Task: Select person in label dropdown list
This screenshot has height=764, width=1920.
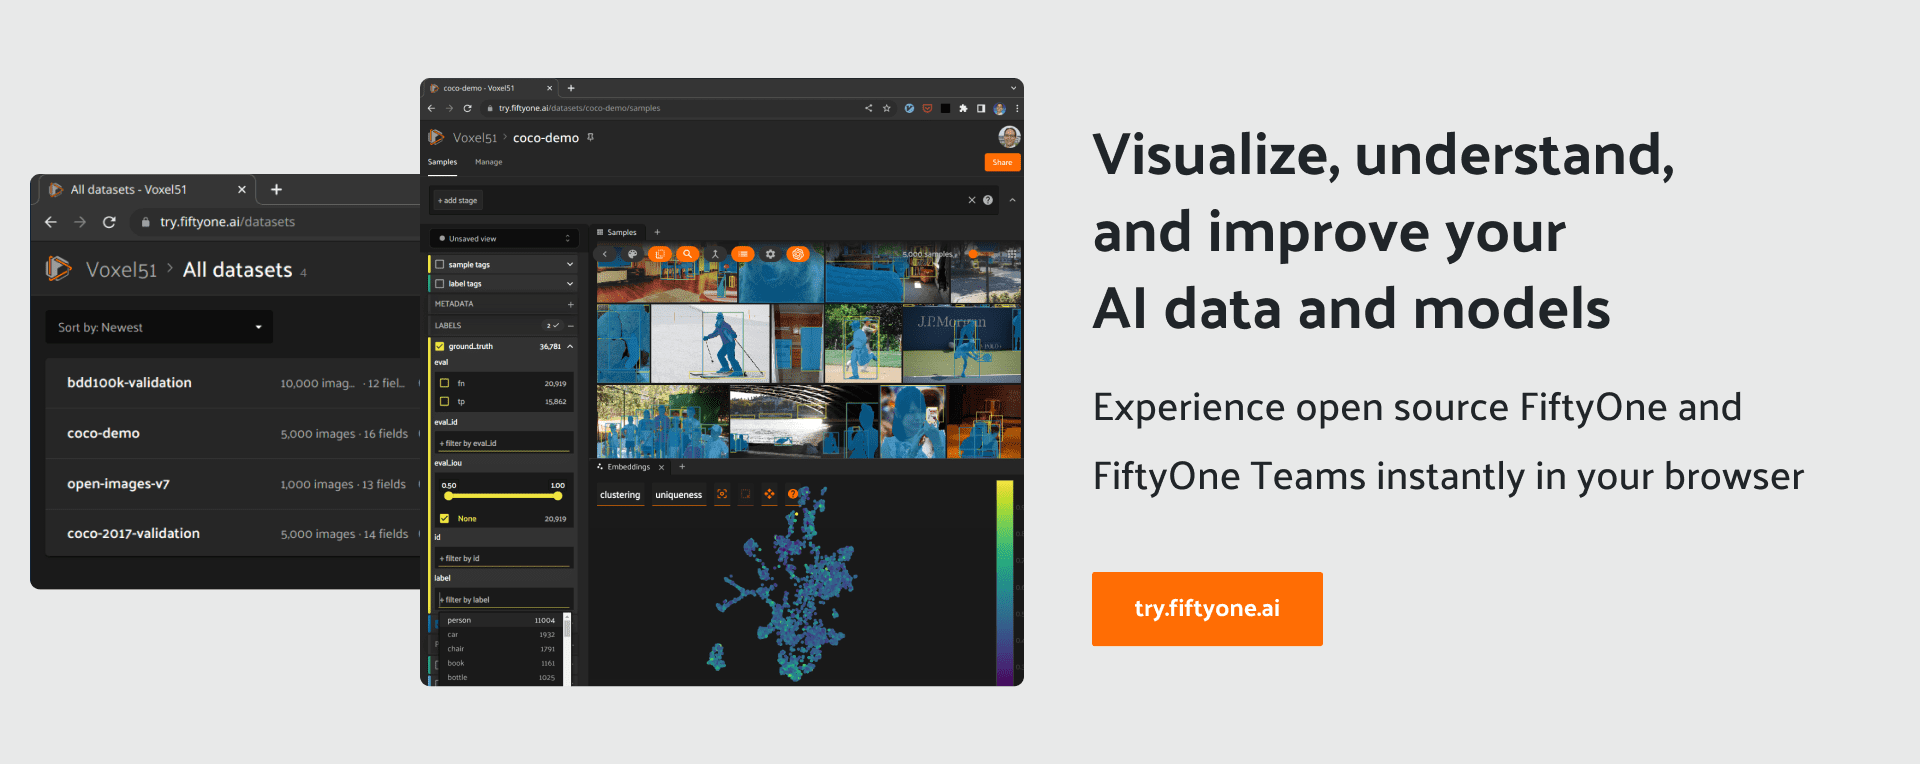Action: click(x=501, y=621)
